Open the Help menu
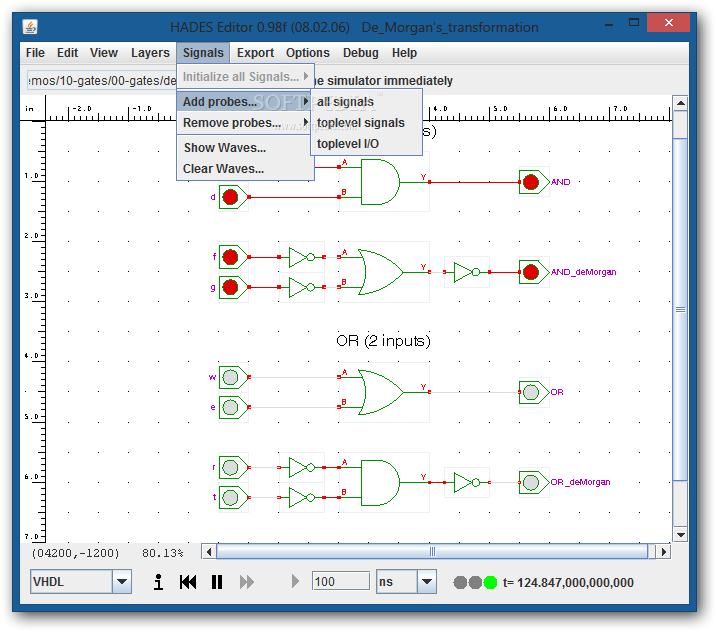This screenshot has width=717, height=632. (x=404, y=53)
